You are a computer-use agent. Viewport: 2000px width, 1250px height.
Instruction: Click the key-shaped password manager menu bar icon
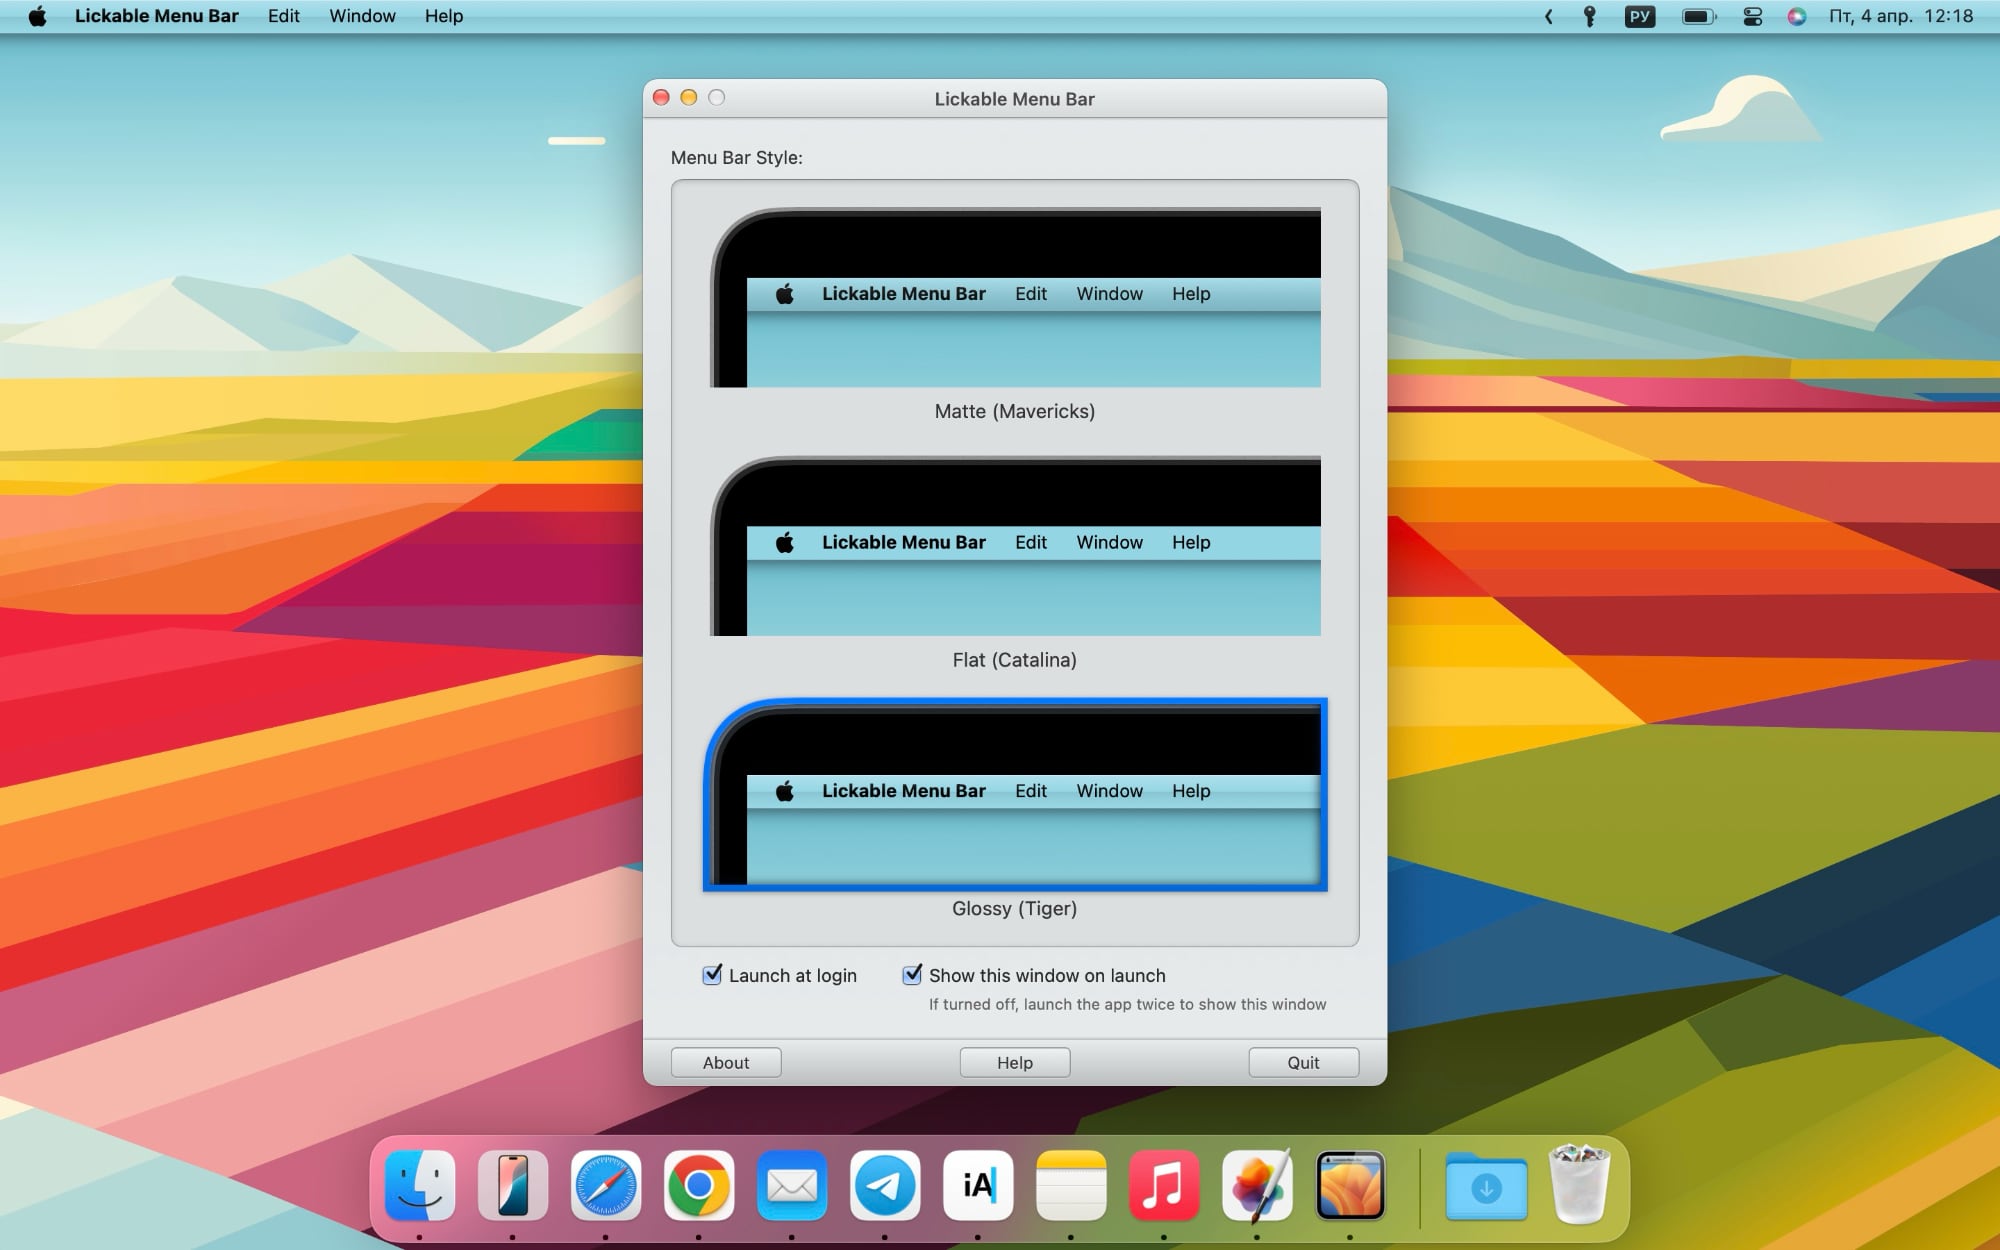(x=1589, y=16)
